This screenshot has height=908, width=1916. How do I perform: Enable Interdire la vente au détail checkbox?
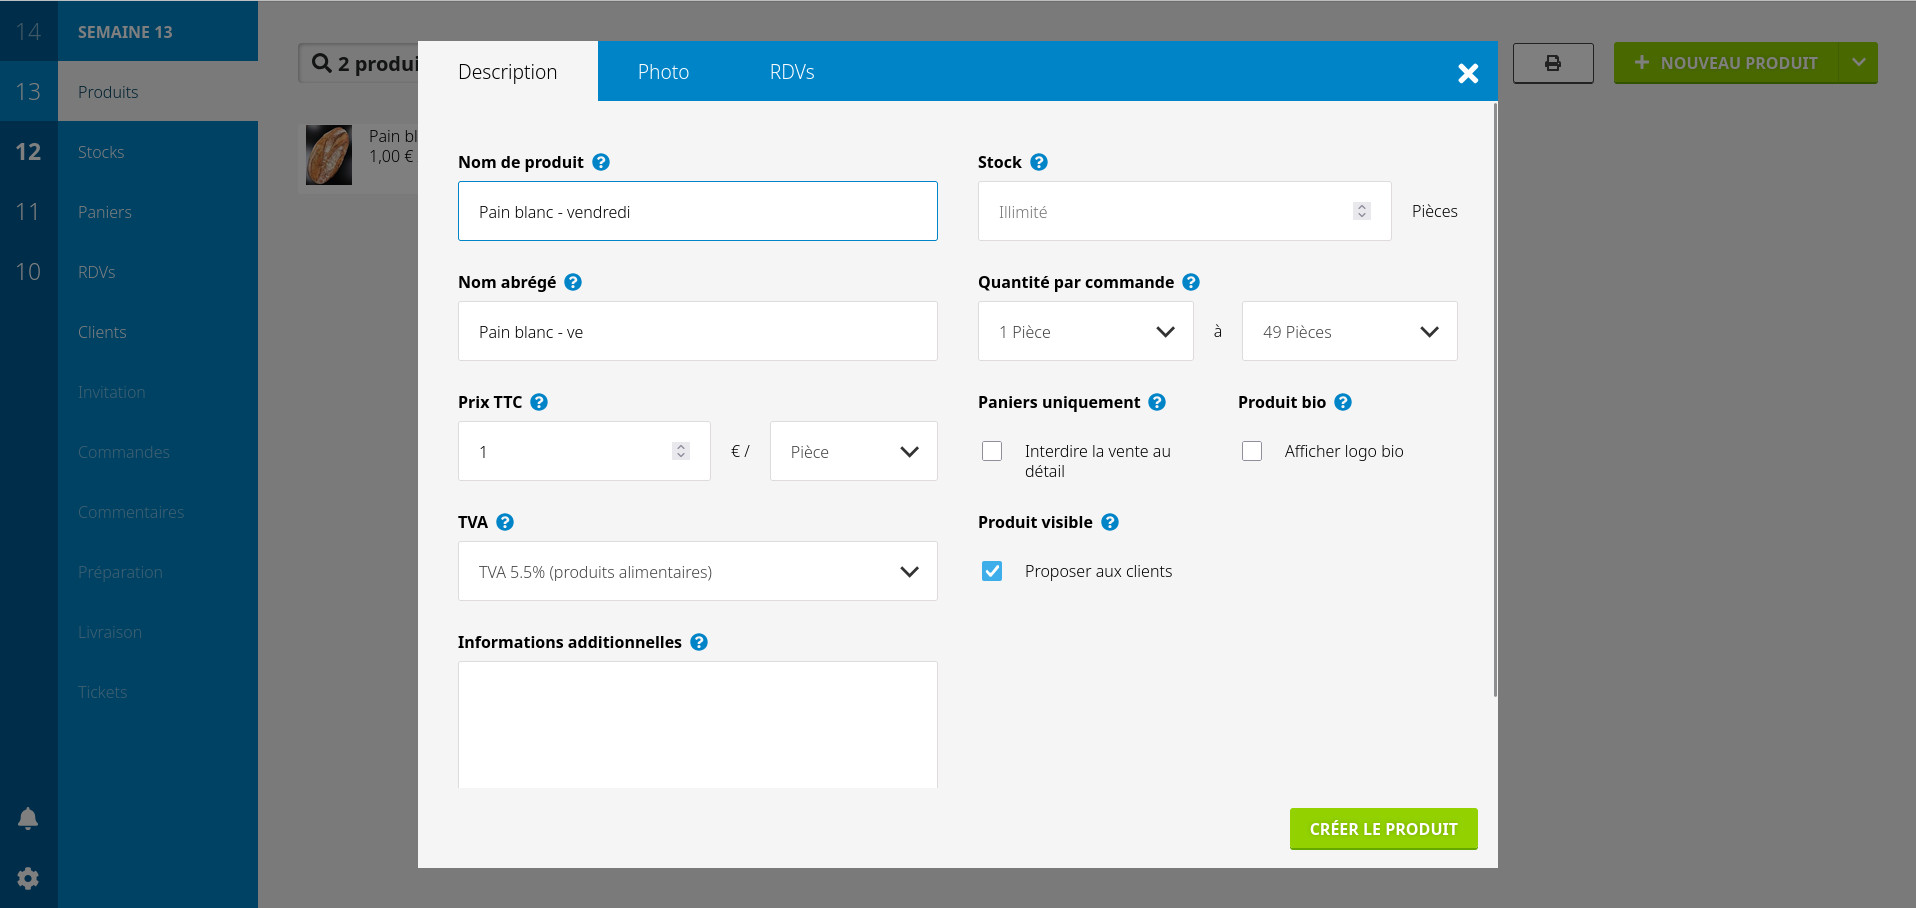click(992, 451)
